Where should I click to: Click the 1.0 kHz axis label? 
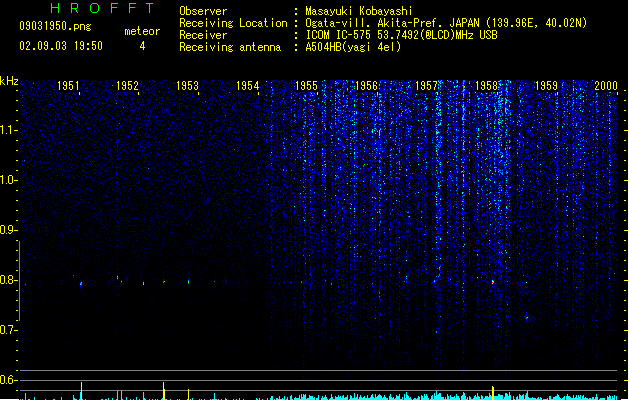[8, 180]
